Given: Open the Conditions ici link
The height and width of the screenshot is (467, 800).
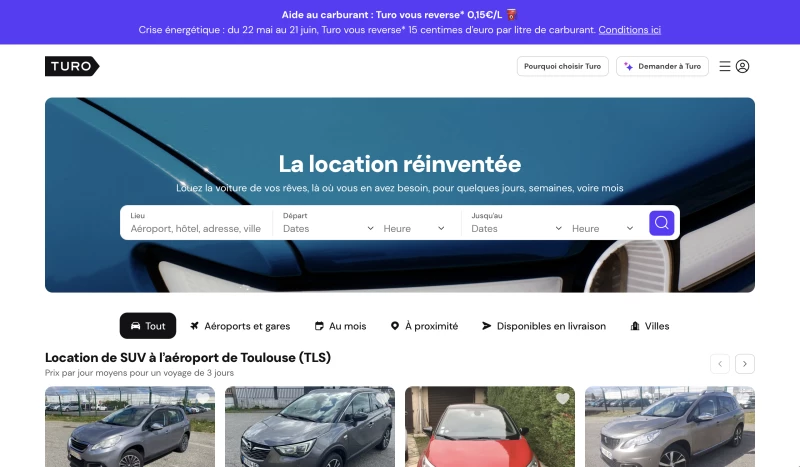Looking at the screenshot, I should click(x=630, y=30).
